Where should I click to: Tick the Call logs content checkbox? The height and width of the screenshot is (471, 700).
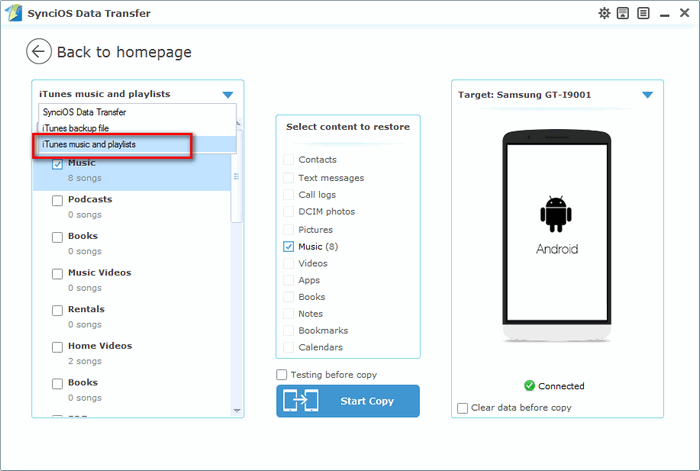point(288,195)
